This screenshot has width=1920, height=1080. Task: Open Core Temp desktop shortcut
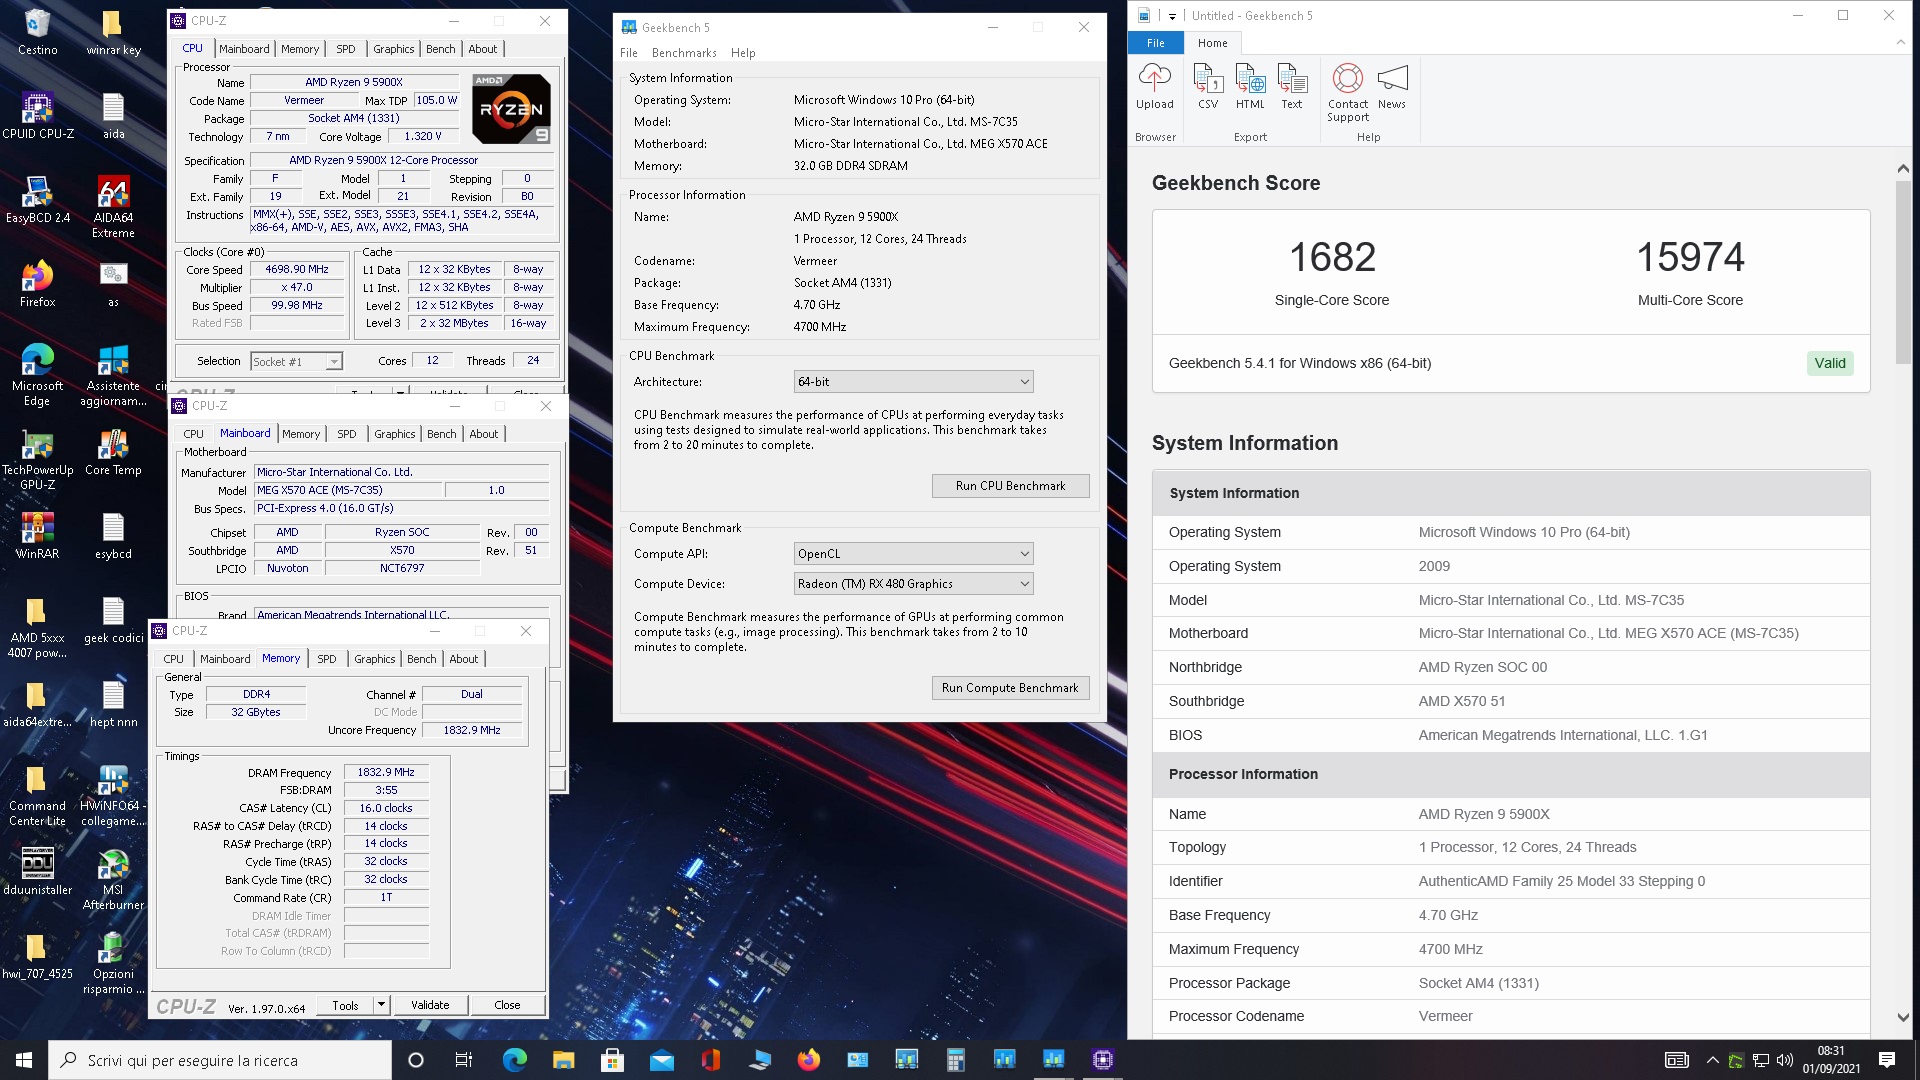click(113, 452)
